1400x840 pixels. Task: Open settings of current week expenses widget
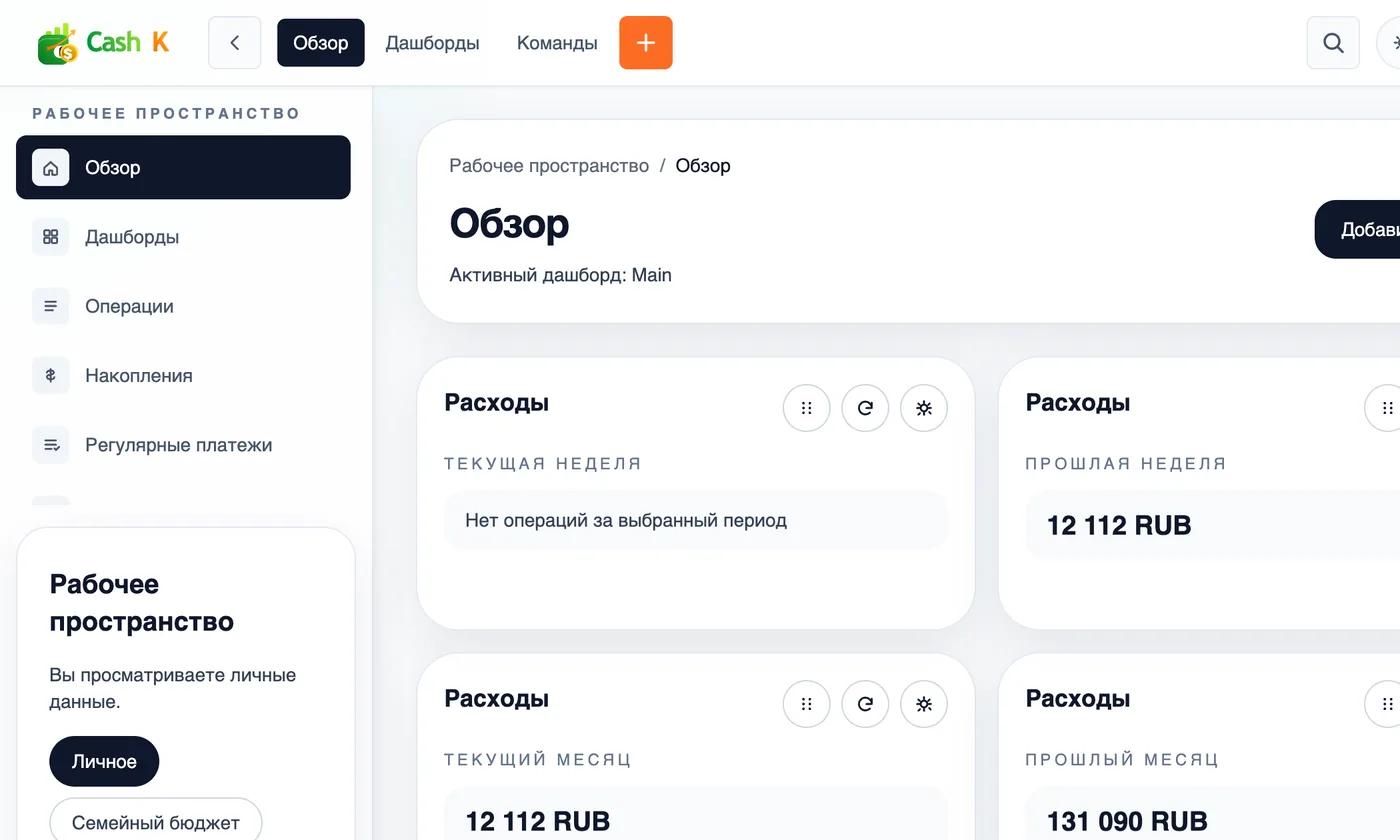pos(924,408)
